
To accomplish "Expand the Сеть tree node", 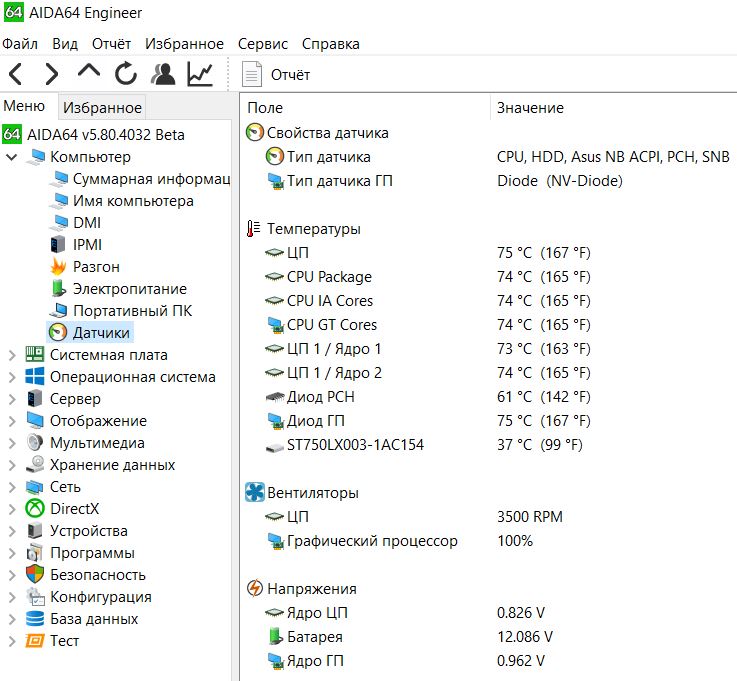I will (x=12, y=487).
